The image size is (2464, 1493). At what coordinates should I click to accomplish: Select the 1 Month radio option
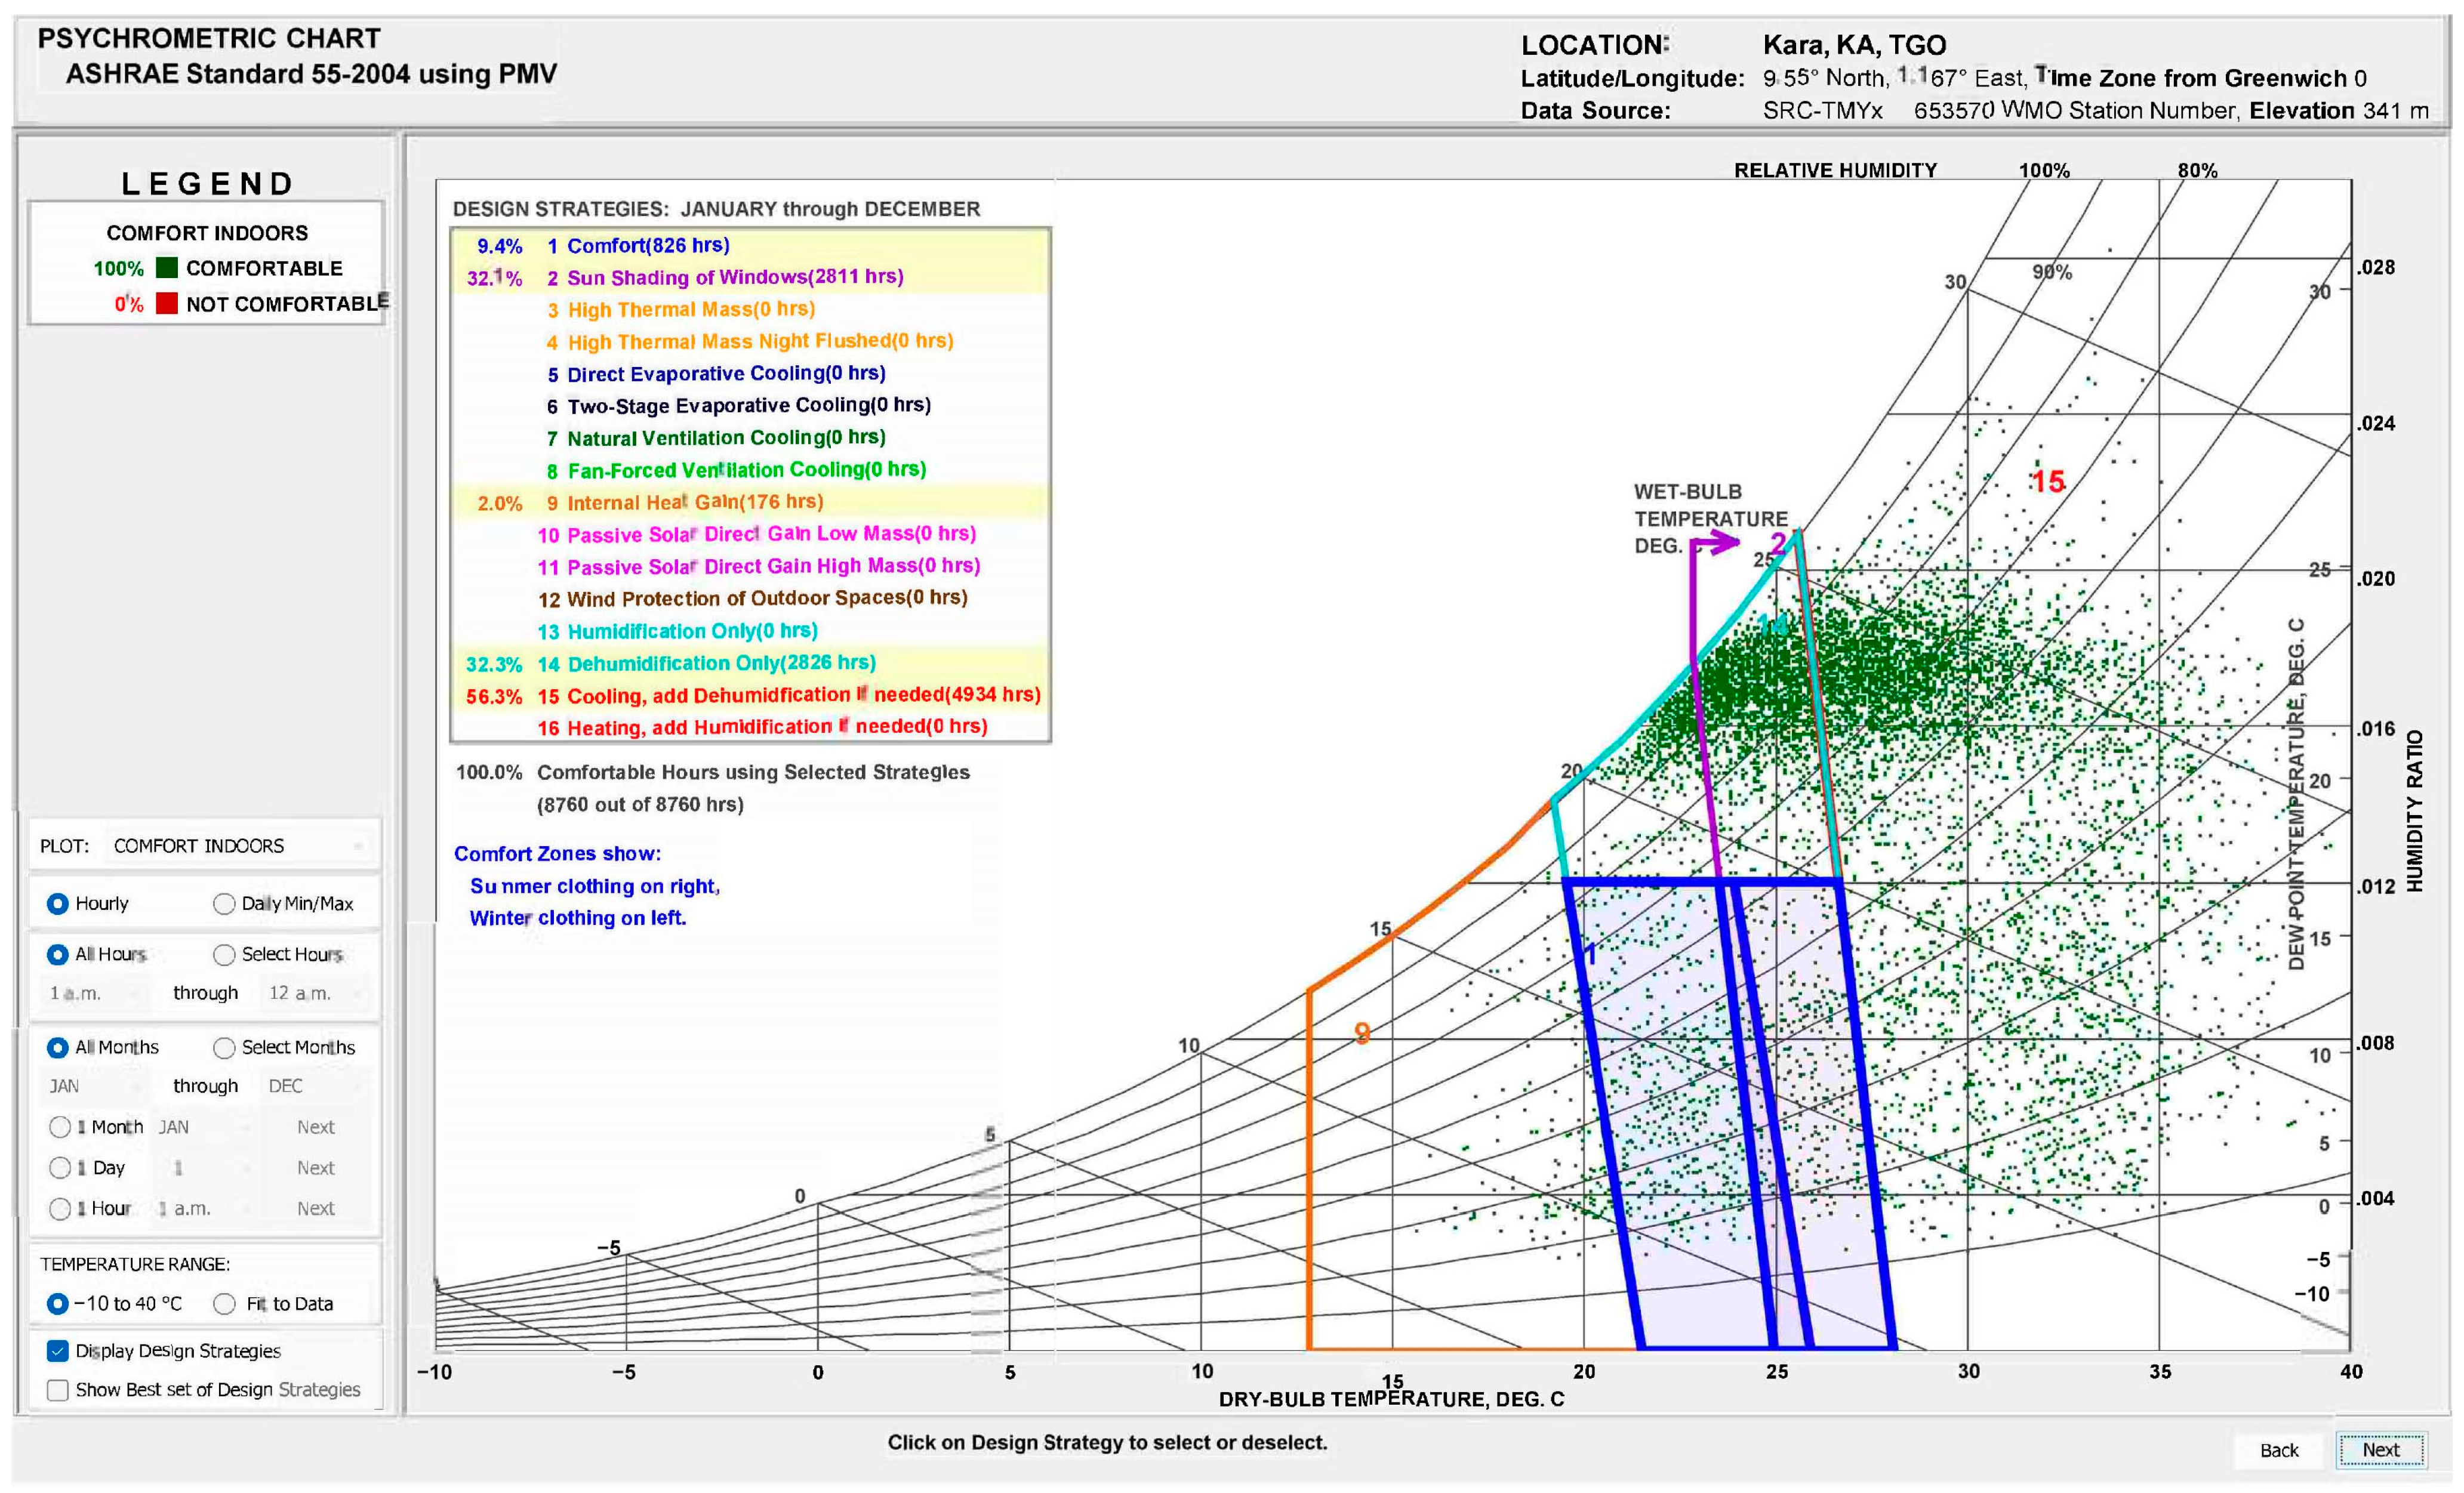[60, 1128]
